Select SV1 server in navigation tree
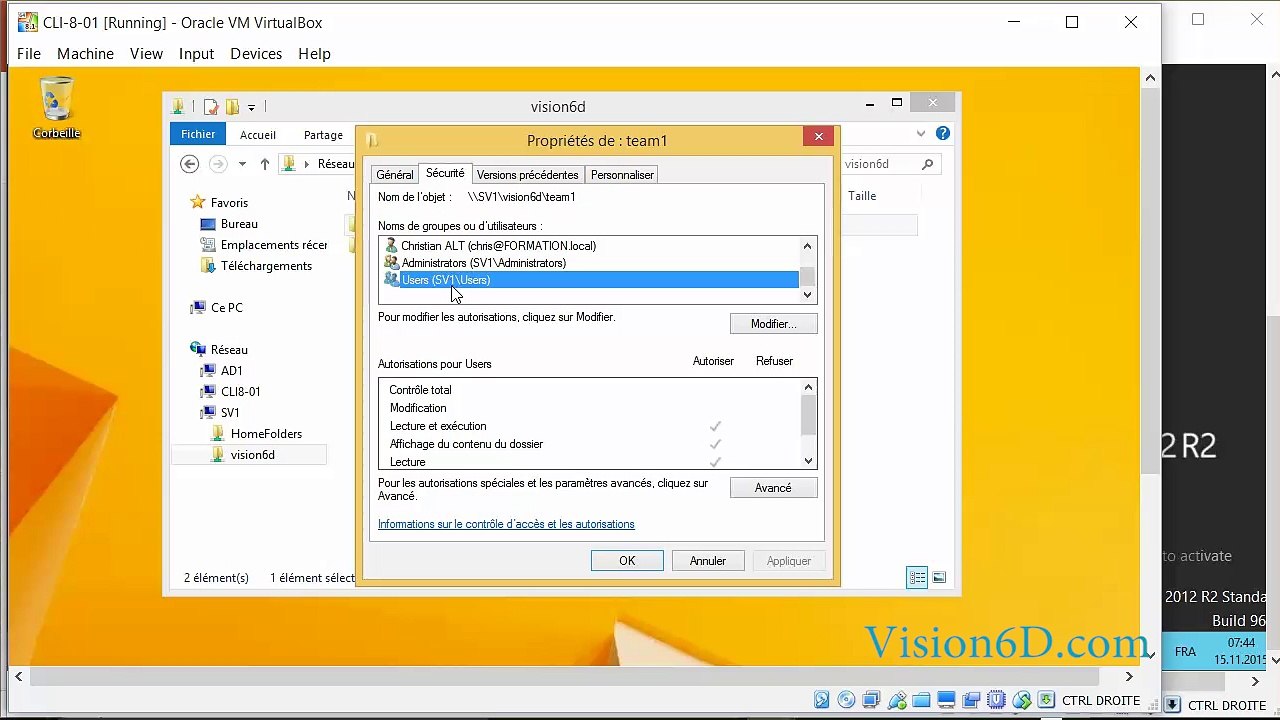Viewport: 1280px width, 720px height. point(230,413)
